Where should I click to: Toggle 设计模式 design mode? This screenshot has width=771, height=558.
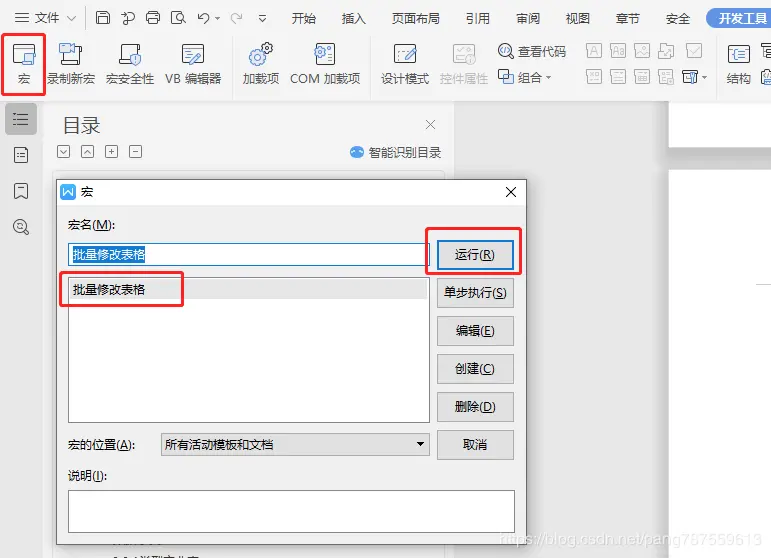[405, 64]
